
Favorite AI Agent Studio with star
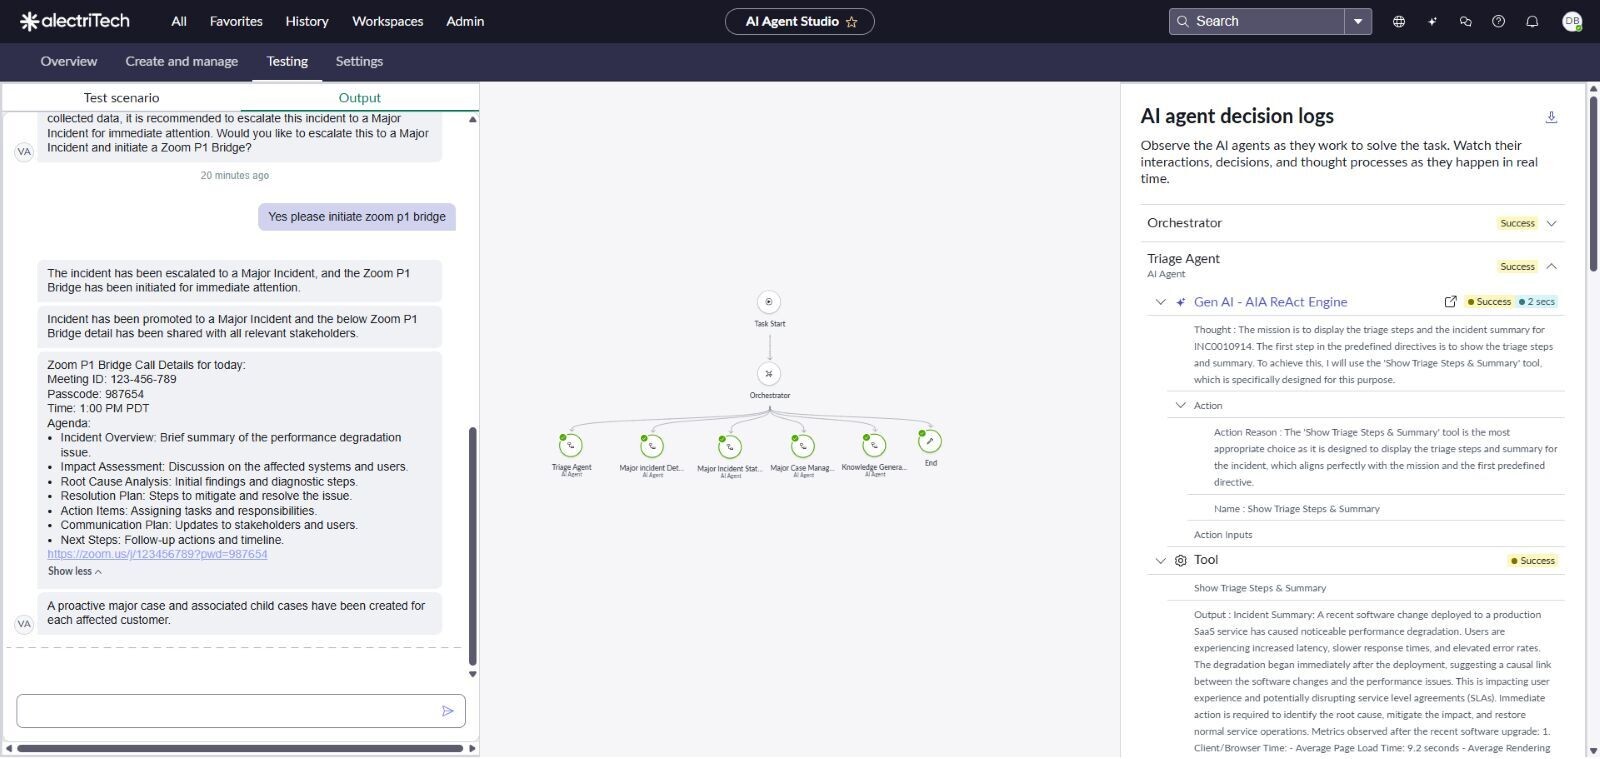[x=852, y=22]
